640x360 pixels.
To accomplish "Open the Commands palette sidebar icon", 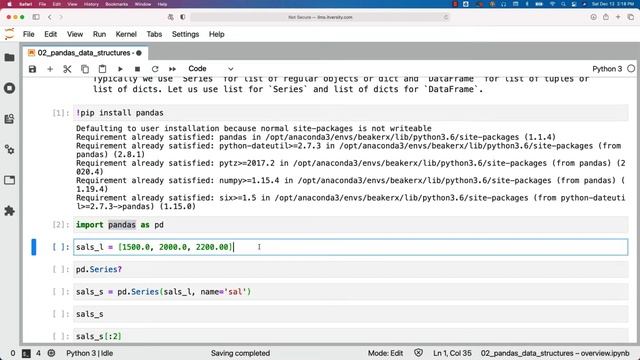I will click(9, 119).
